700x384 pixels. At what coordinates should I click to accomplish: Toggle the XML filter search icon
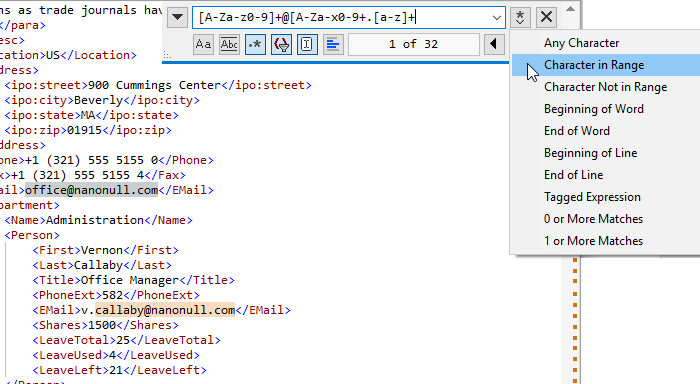click(281, 44)
